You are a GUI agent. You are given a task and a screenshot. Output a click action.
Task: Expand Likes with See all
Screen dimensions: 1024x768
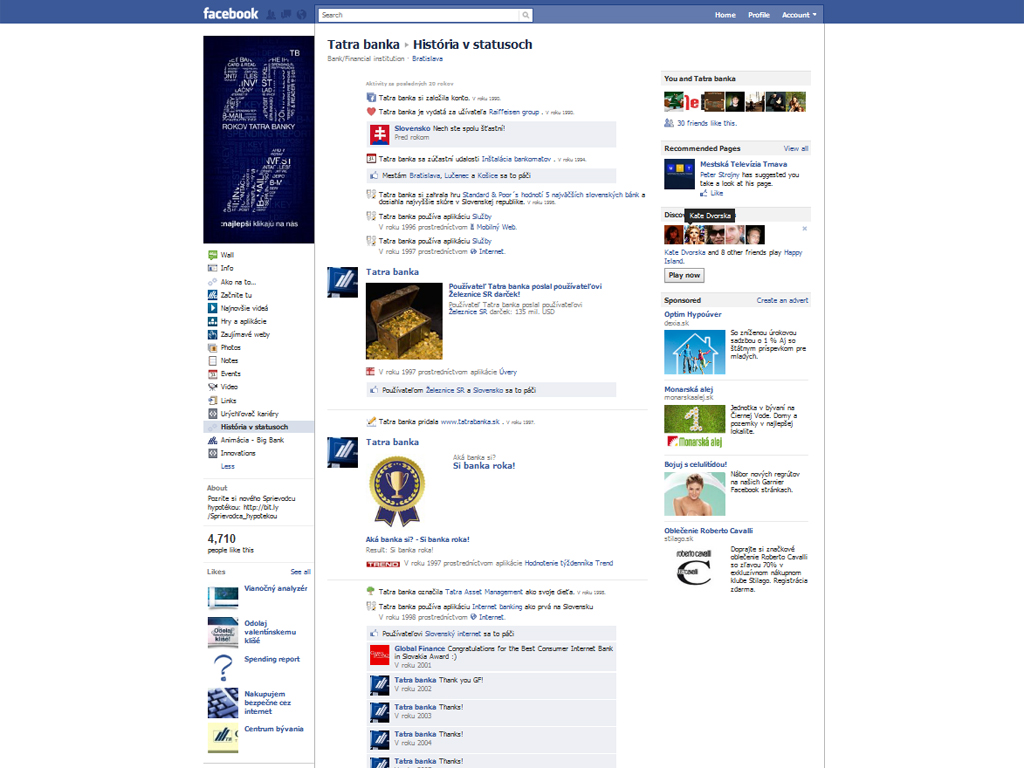300,572
